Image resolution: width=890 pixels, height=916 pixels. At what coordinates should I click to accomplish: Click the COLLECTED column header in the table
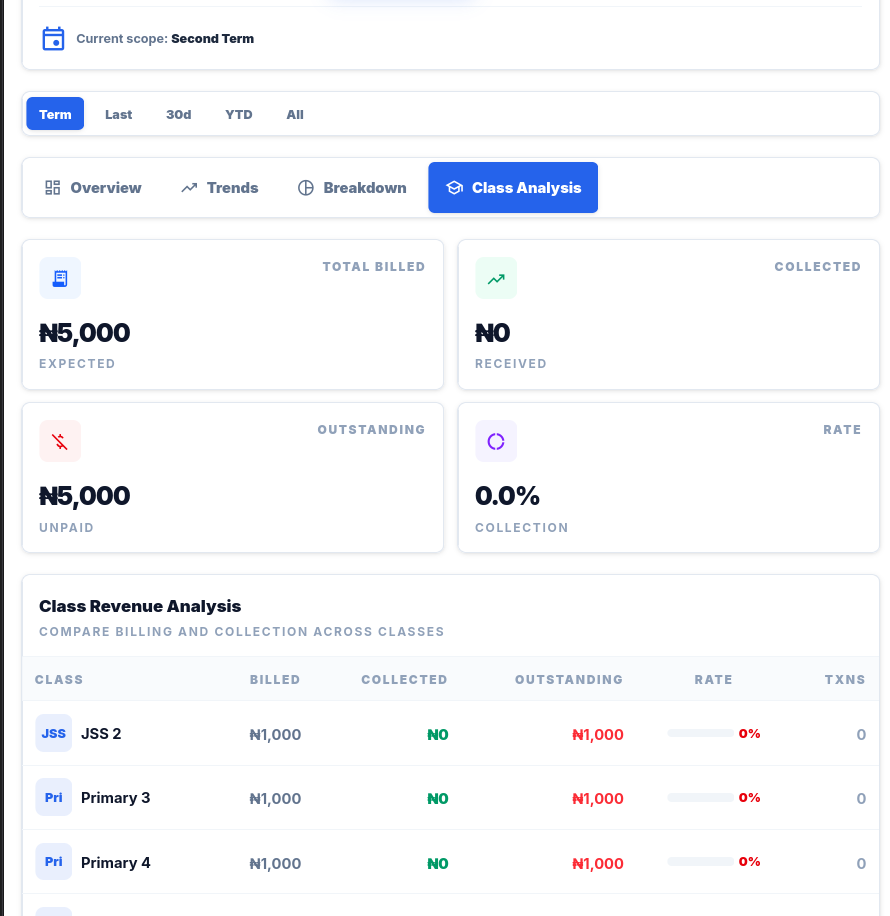(x=404, y=679)
